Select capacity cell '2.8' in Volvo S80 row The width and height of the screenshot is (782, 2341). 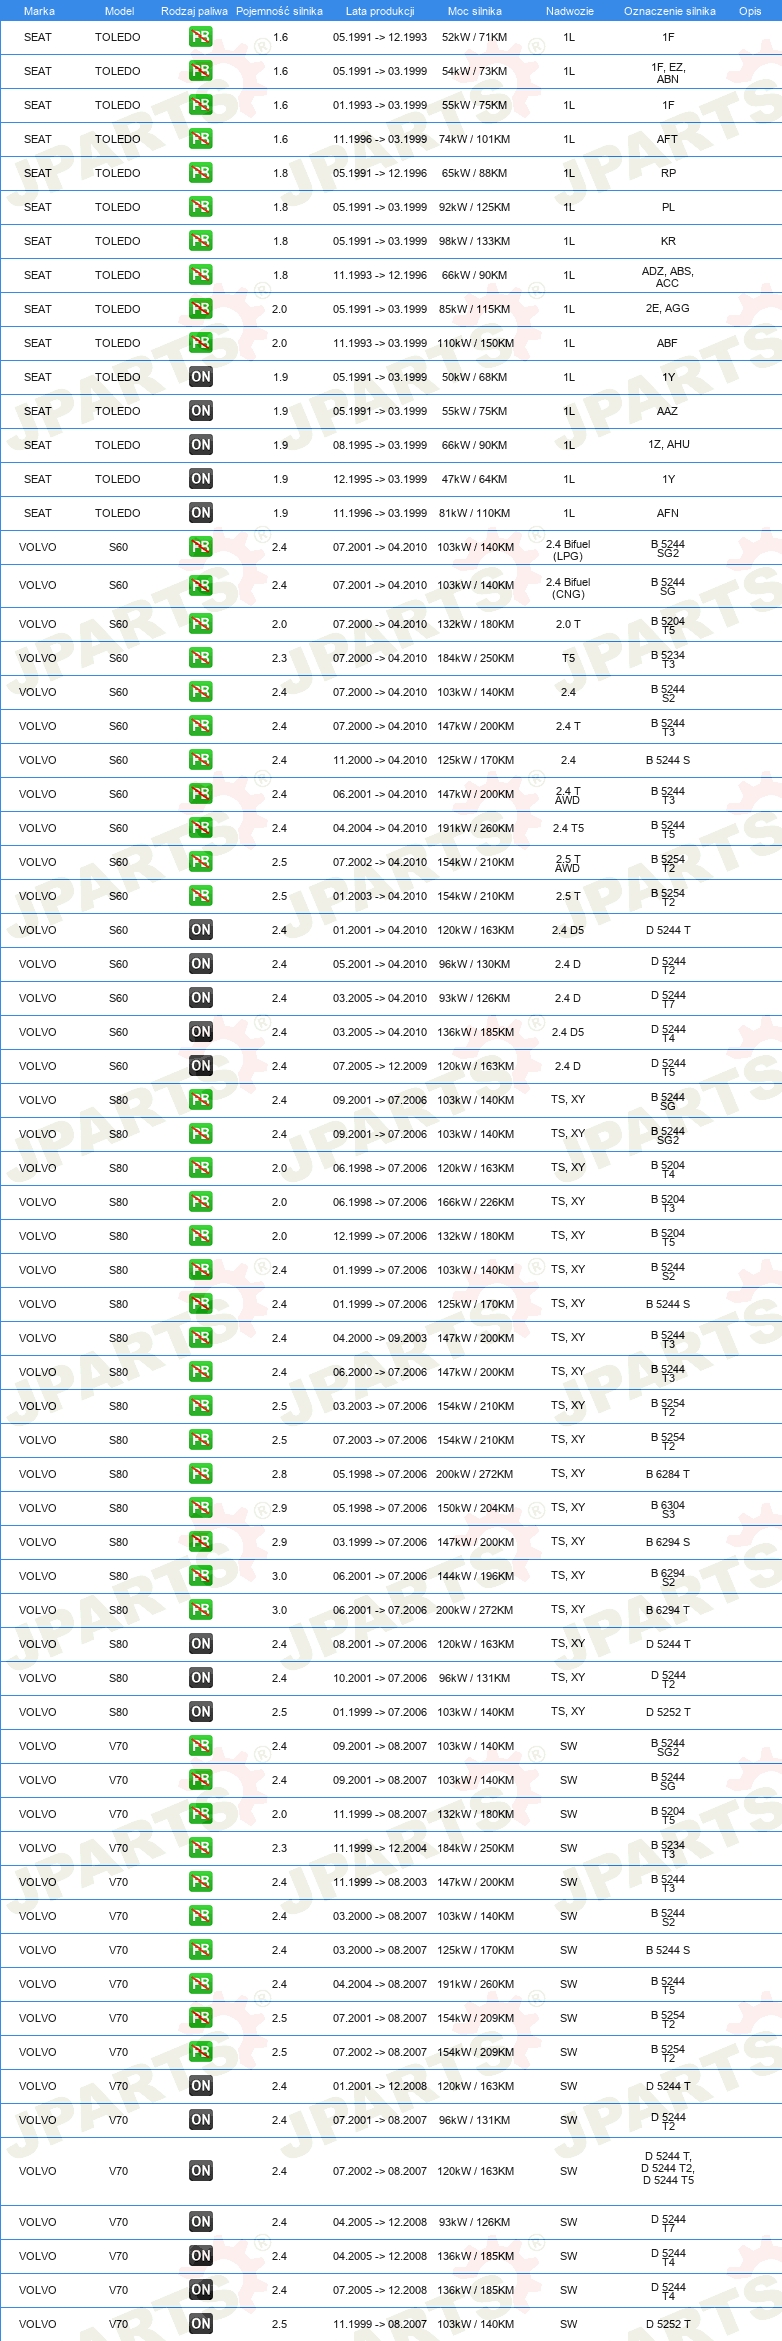click(279, 1474)
